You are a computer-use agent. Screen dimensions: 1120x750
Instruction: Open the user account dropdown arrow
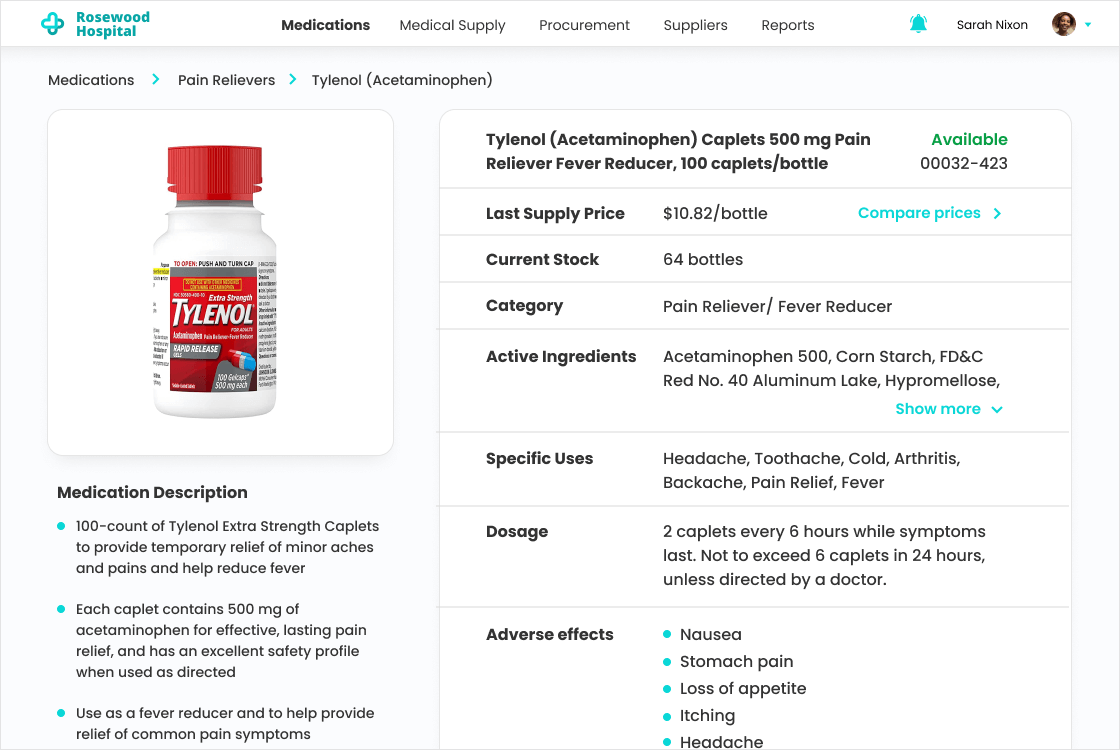[x=1088, y=25]
